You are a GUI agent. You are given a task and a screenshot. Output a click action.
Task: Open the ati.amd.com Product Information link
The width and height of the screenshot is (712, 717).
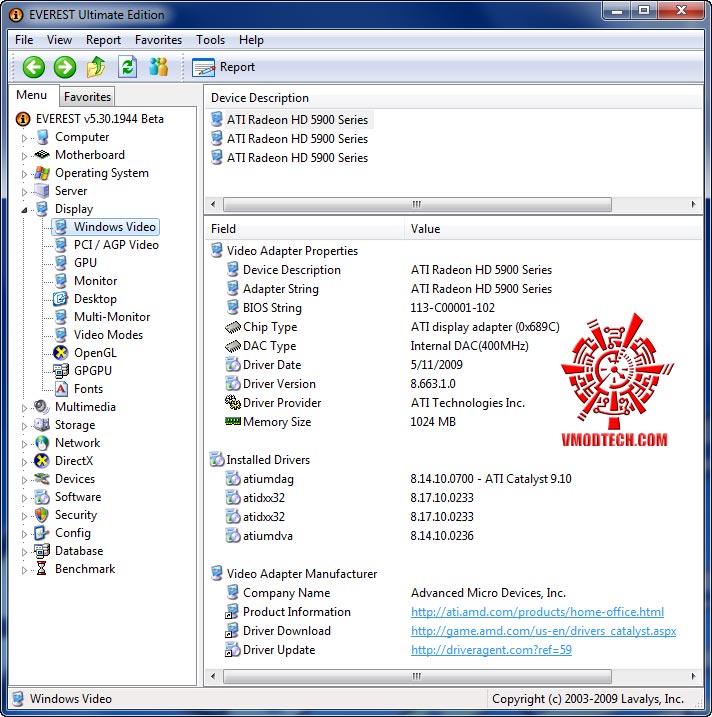point(537,611)
